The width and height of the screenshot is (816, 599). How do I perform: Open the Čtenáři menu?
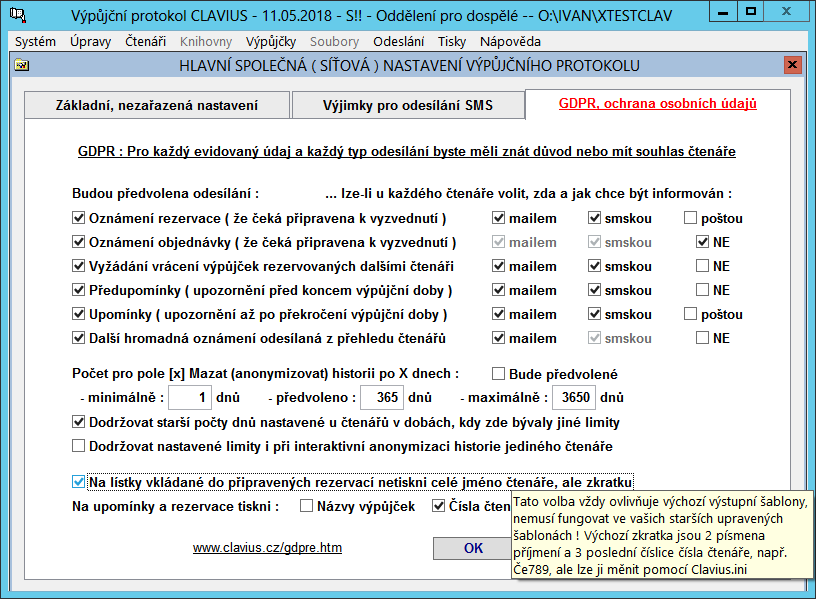[145, 42]
